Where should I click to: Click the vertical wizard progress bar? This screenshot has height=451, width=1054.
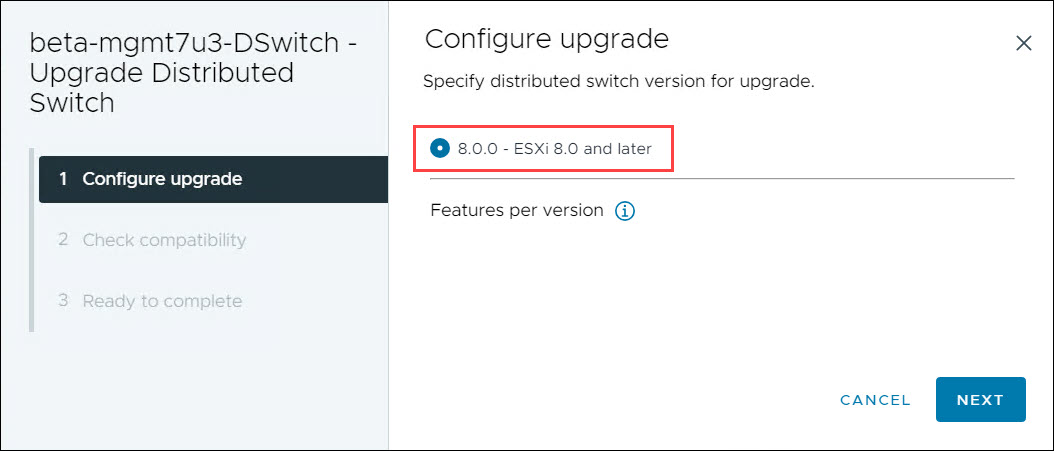[32, 241]
